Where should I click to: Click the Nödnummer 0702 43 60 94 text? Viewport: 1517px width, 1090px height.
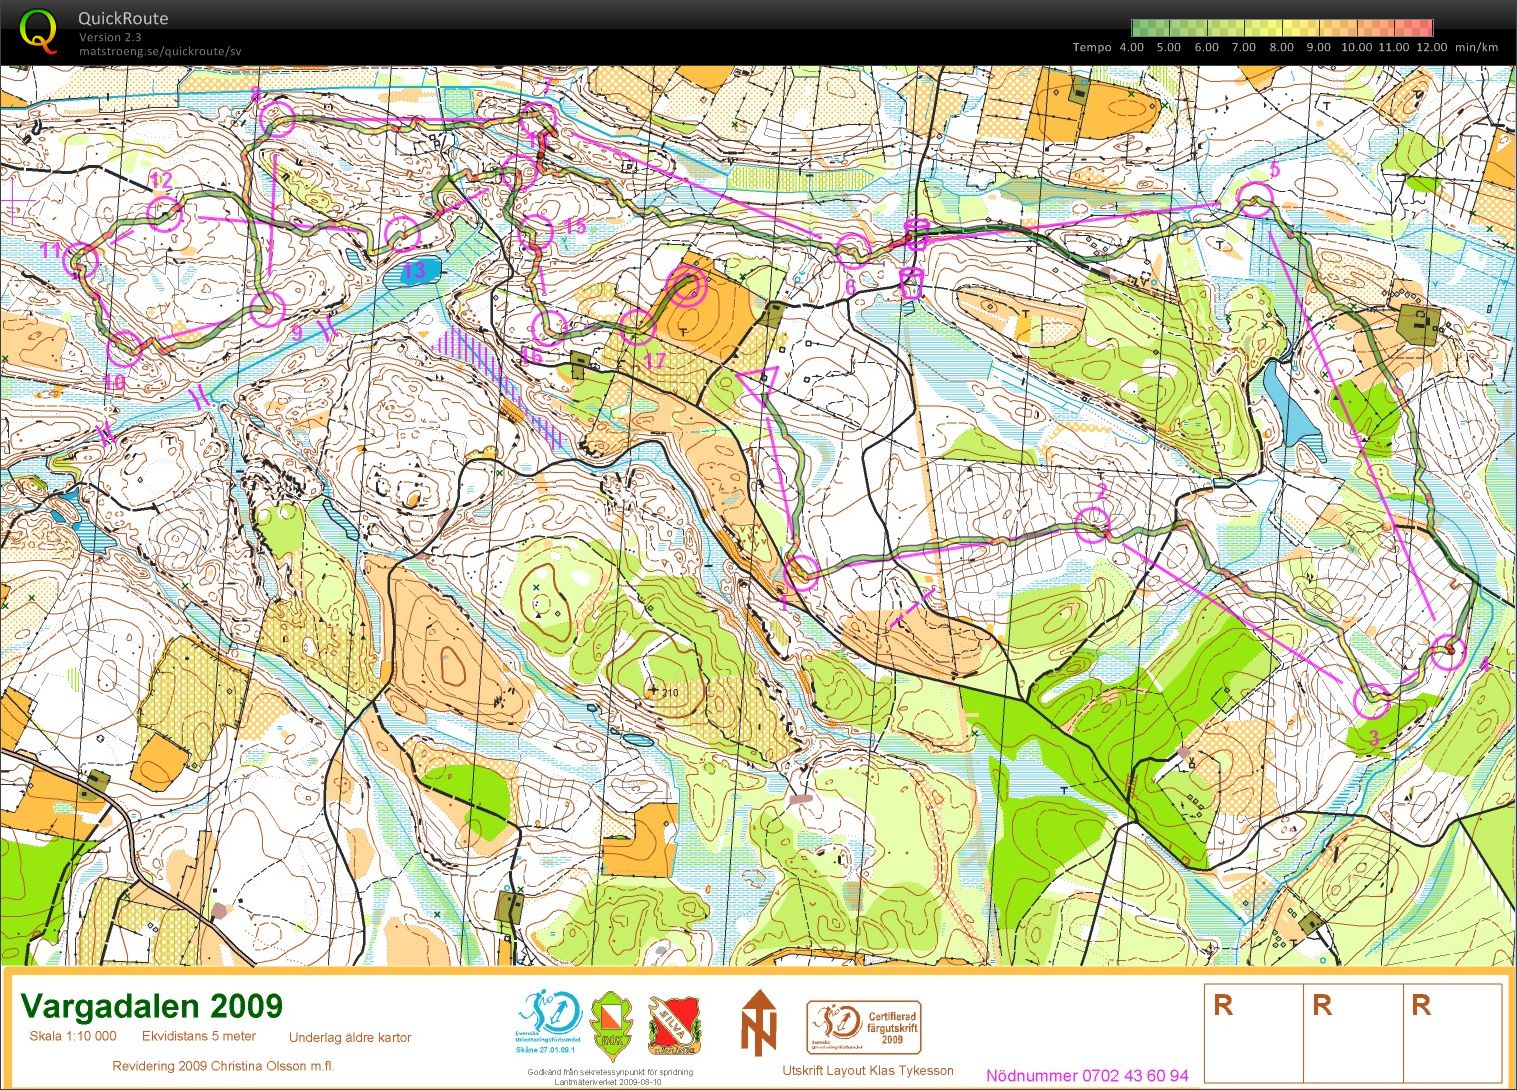click(x=1087, y=1075)
